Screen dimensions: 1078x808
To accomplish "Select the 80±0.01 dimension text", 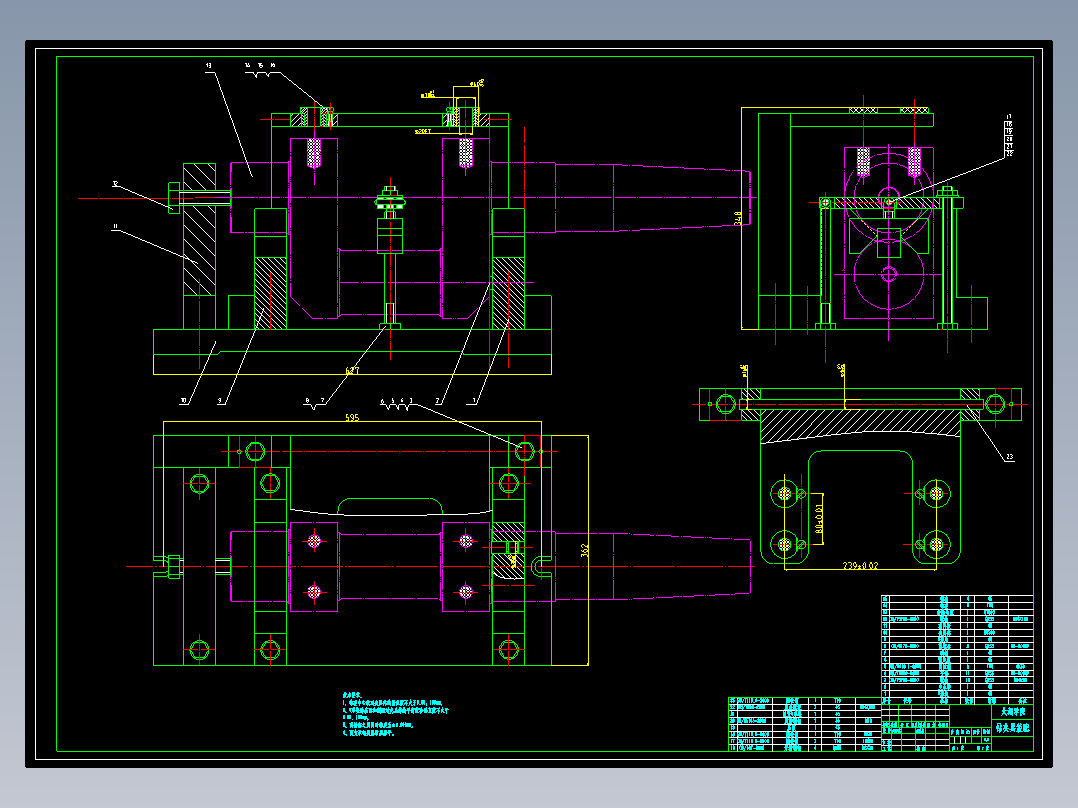I will tap(819, 517).
